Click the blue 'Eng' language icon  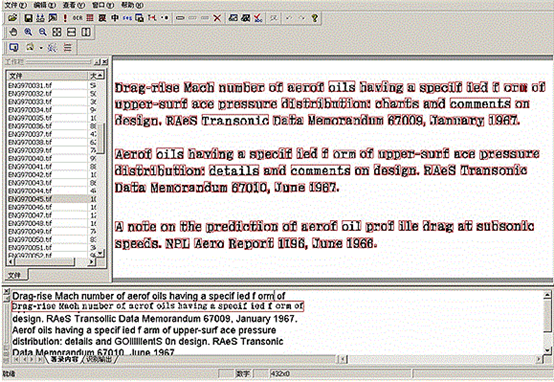[x=127, y=18]
